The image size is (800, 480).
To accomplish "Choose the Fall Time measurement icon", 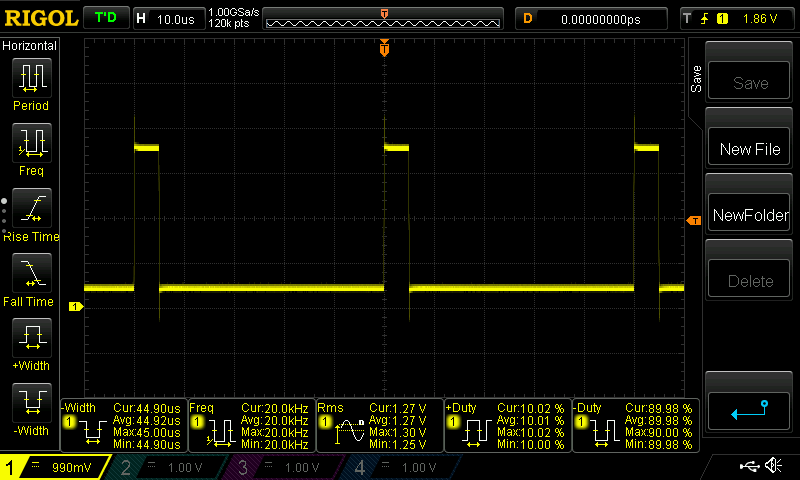I will point(32,273).
